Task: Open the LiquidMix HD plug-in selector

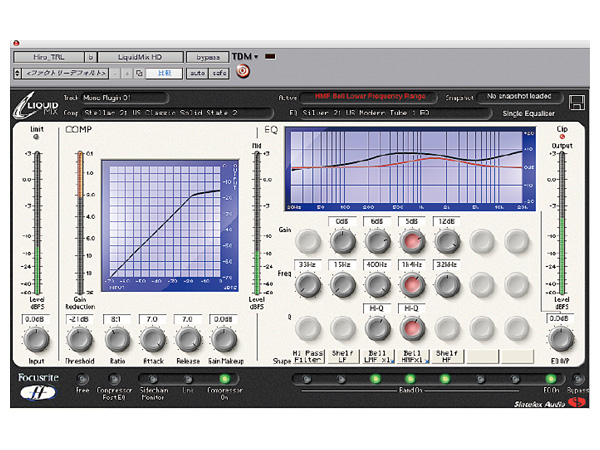Action: pos(140,57)
